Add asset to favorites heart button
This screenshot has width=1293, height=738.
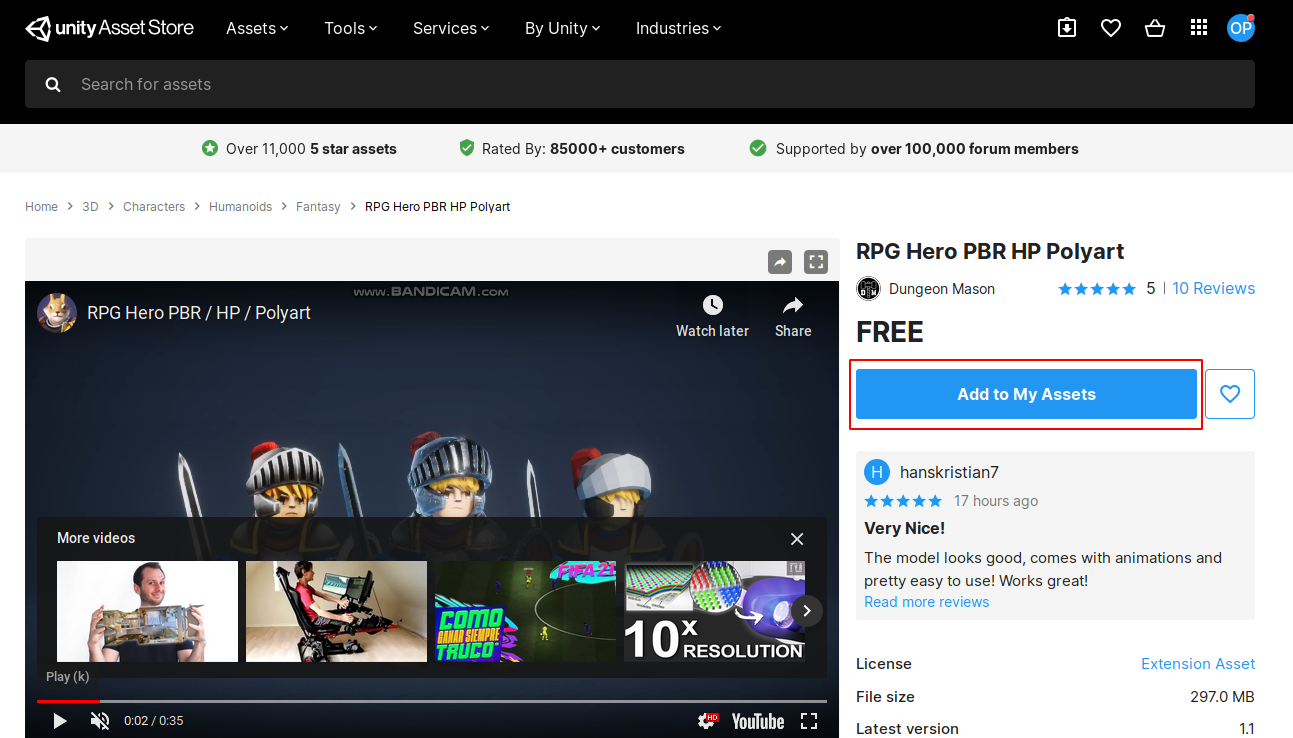[x=1230, y=394]
